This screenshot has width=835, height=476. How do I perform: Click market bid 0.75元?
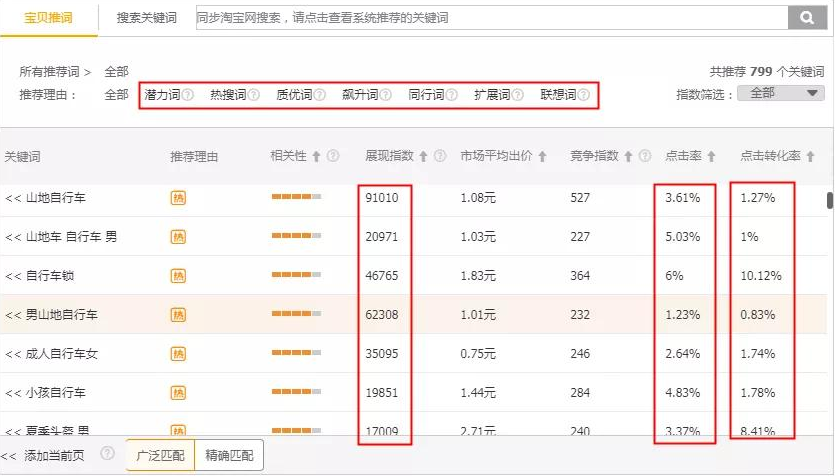478,354
